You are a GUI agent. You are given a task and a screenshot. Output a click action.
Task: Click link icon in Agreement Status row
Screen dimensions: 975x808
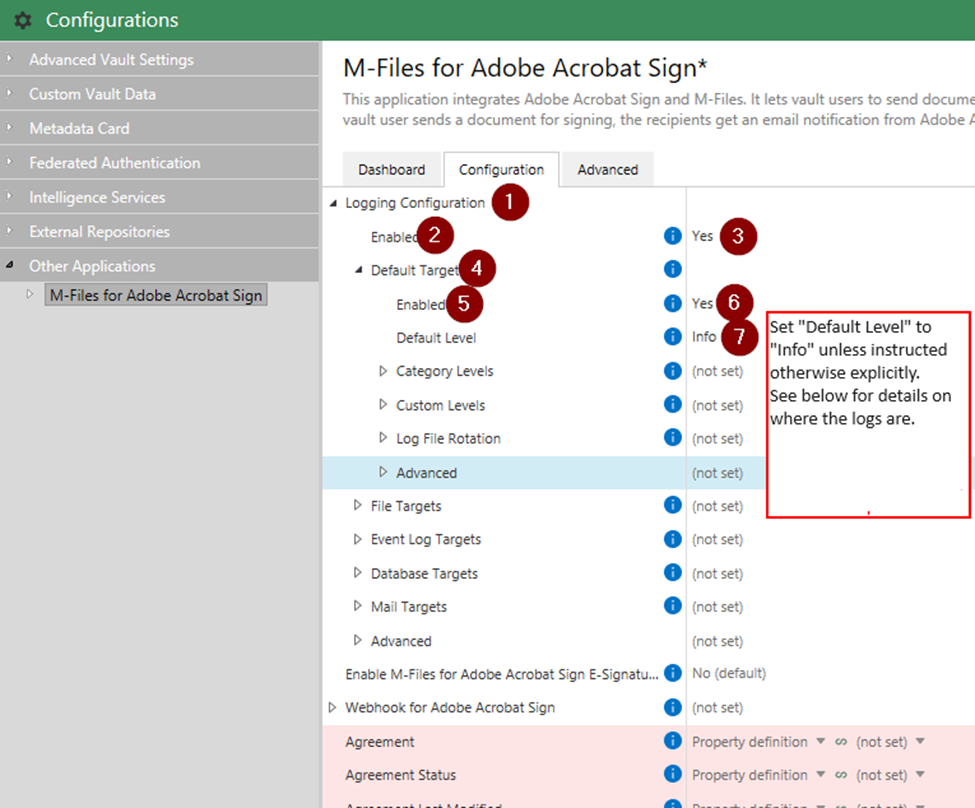[x=841, y=775]
